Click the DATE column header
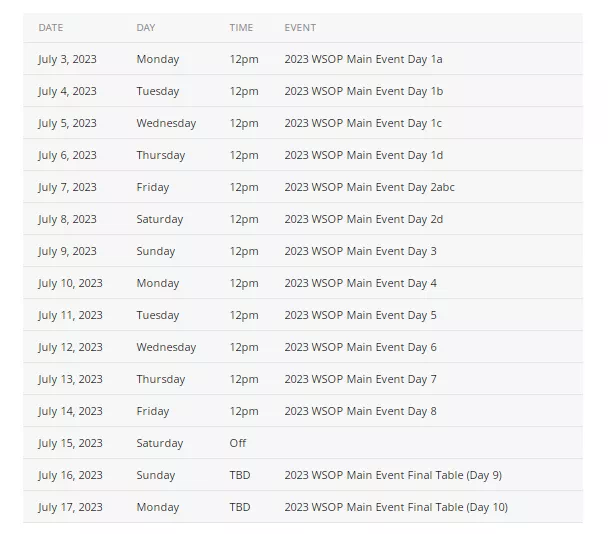608x534 pixels. [x=50, y=28]
